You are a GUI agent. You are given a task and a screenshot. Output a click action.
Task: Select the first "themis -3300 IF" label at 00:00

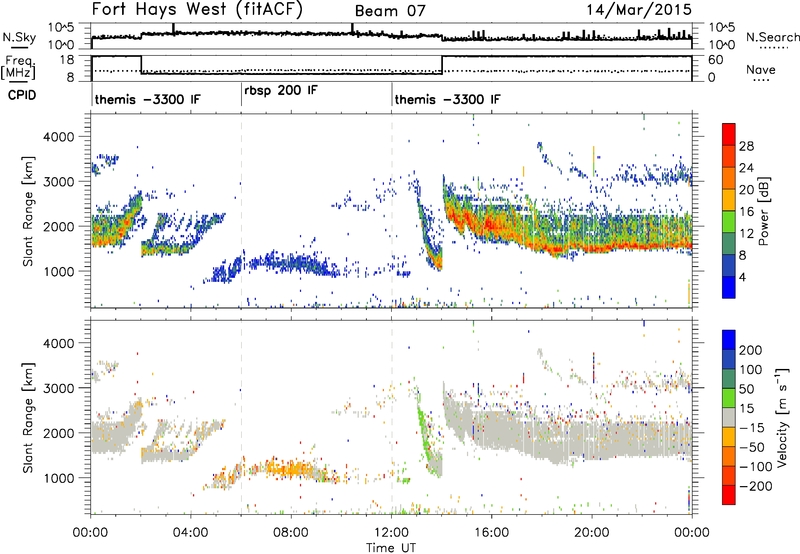[x=148, y=99]
